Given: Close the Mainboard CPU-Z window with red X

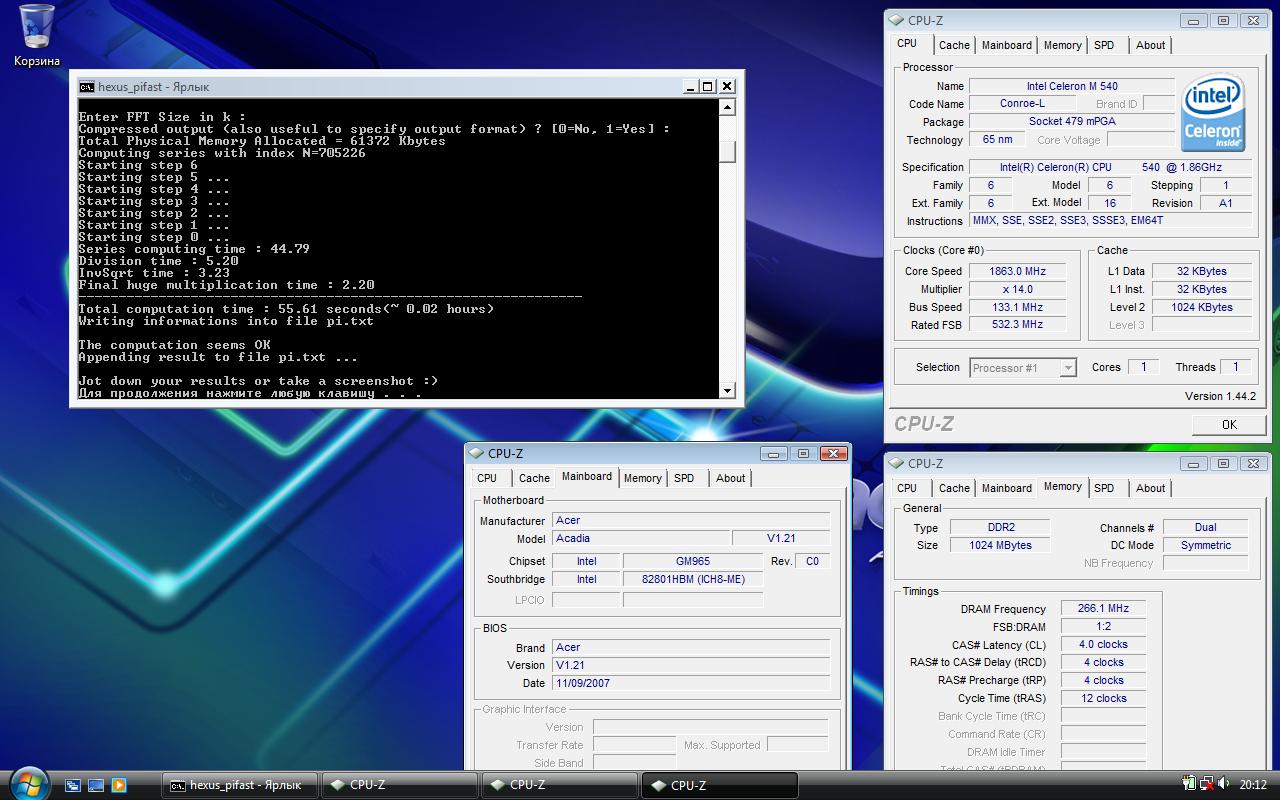Looking at the screenshot, I should pyautogui.click(x=833, y=453).
